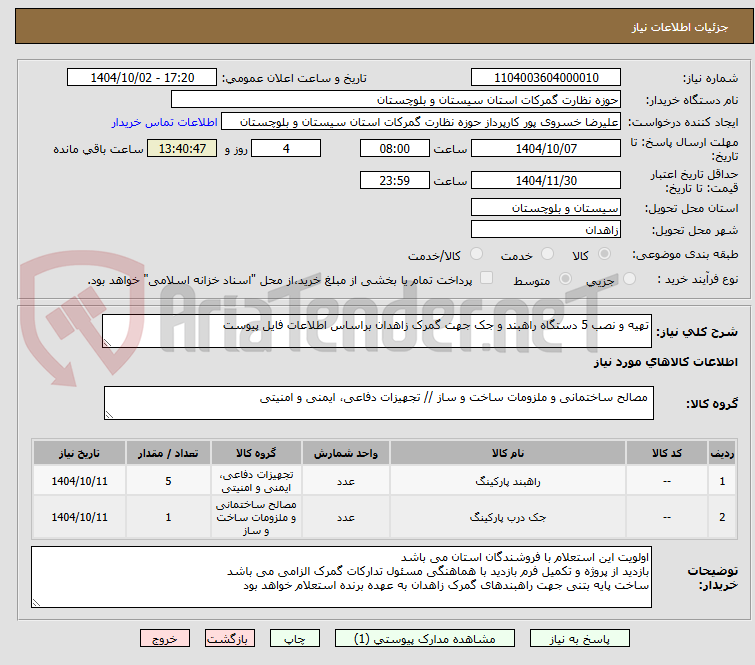Open the اطلاعات تماس خریدار link

click(165, 122)
